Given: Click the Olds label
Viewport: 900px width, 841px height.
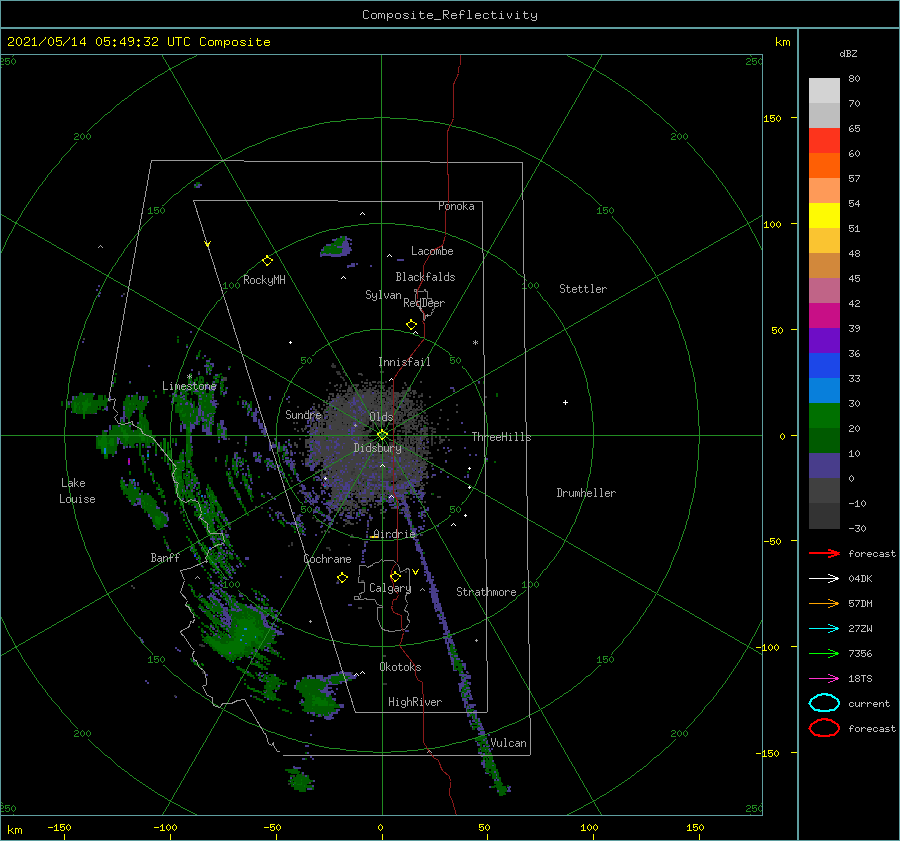Looking at the screenshot, I should coord(381,417).
